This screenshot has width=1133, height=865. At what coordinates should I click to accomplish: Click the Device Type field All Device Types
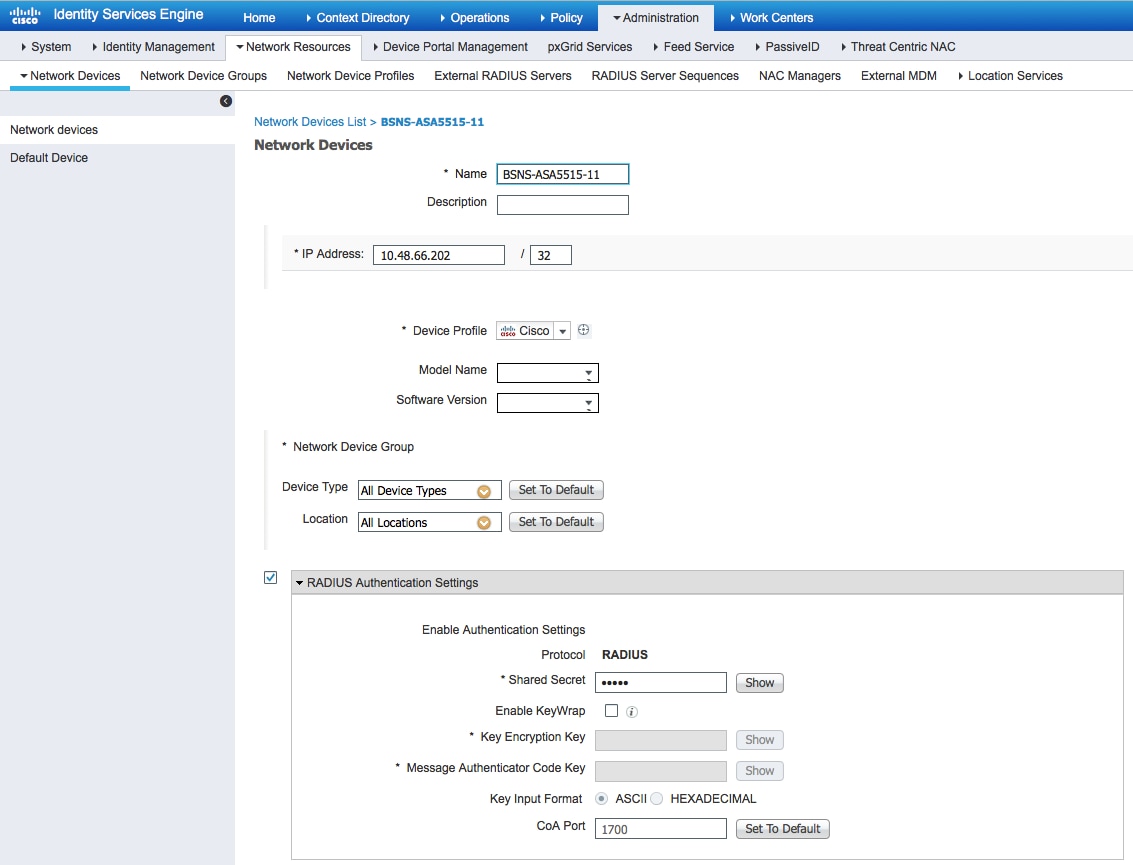pyautogui.click(x=429, y=491)
